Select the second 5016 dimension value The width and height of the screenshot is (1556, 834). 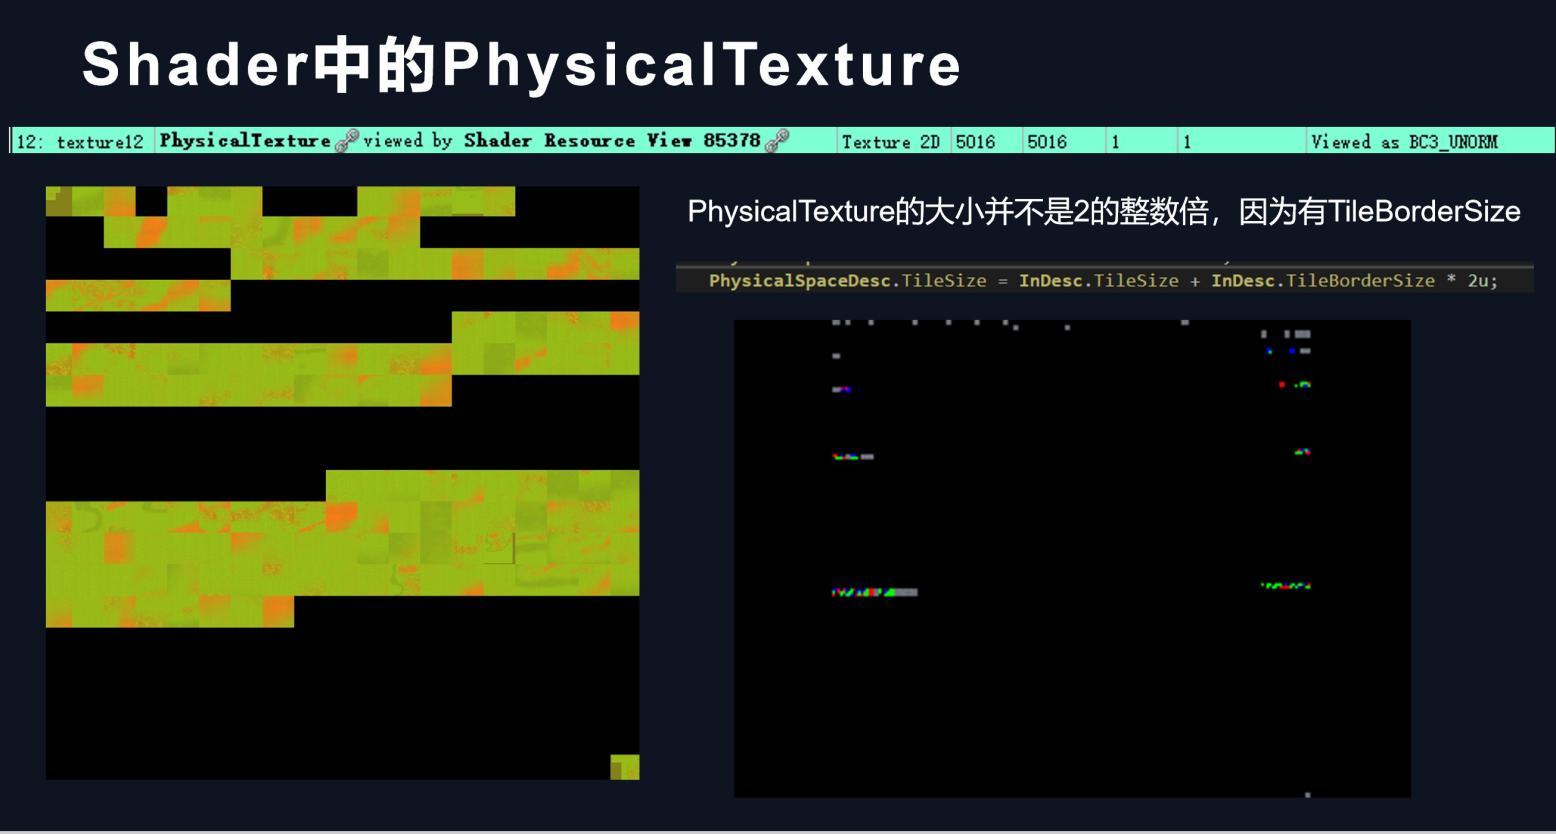pos(1047,141)
